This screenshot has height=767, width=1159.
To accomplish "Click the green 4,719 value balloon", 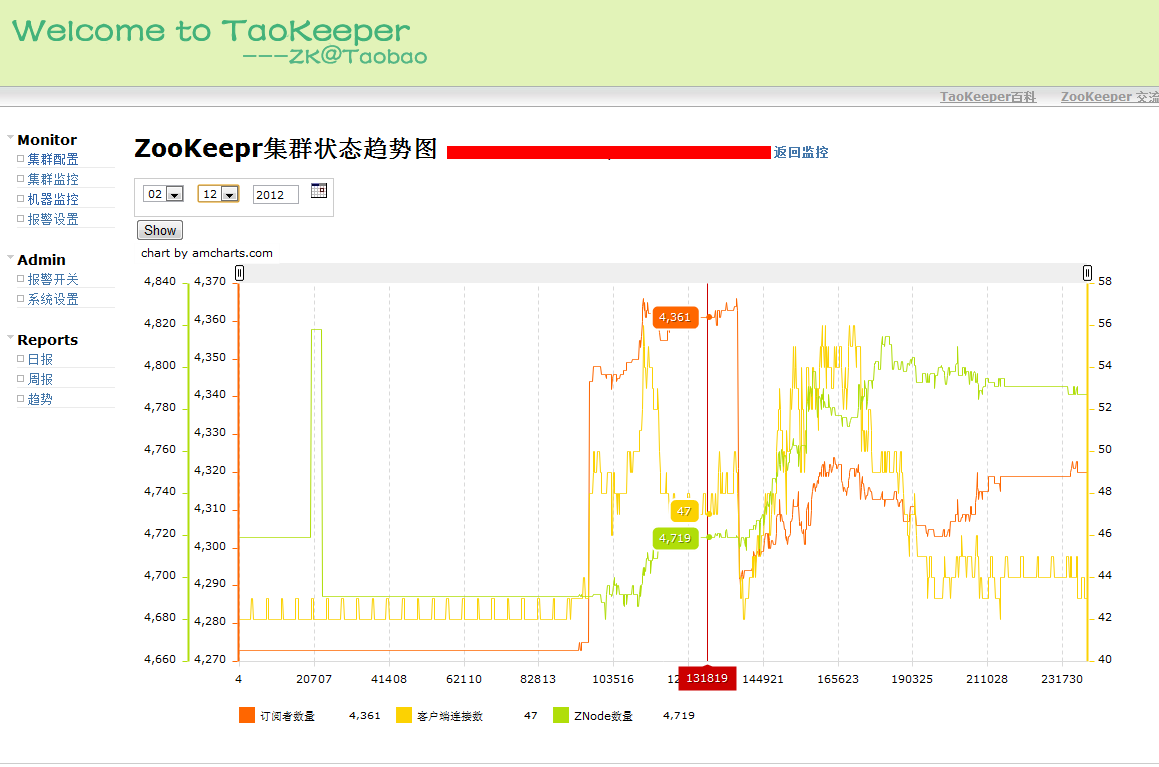I will pos(676,539).
